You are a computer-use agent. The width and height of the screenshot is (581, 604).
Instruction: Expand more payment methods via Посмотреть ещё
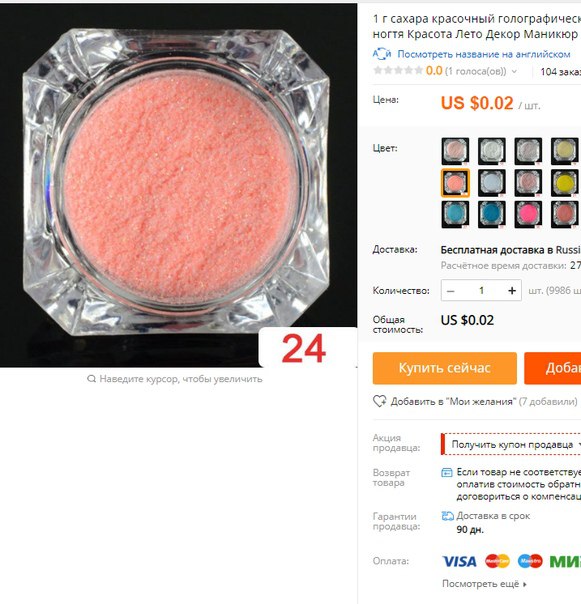(x=484, y=584)
